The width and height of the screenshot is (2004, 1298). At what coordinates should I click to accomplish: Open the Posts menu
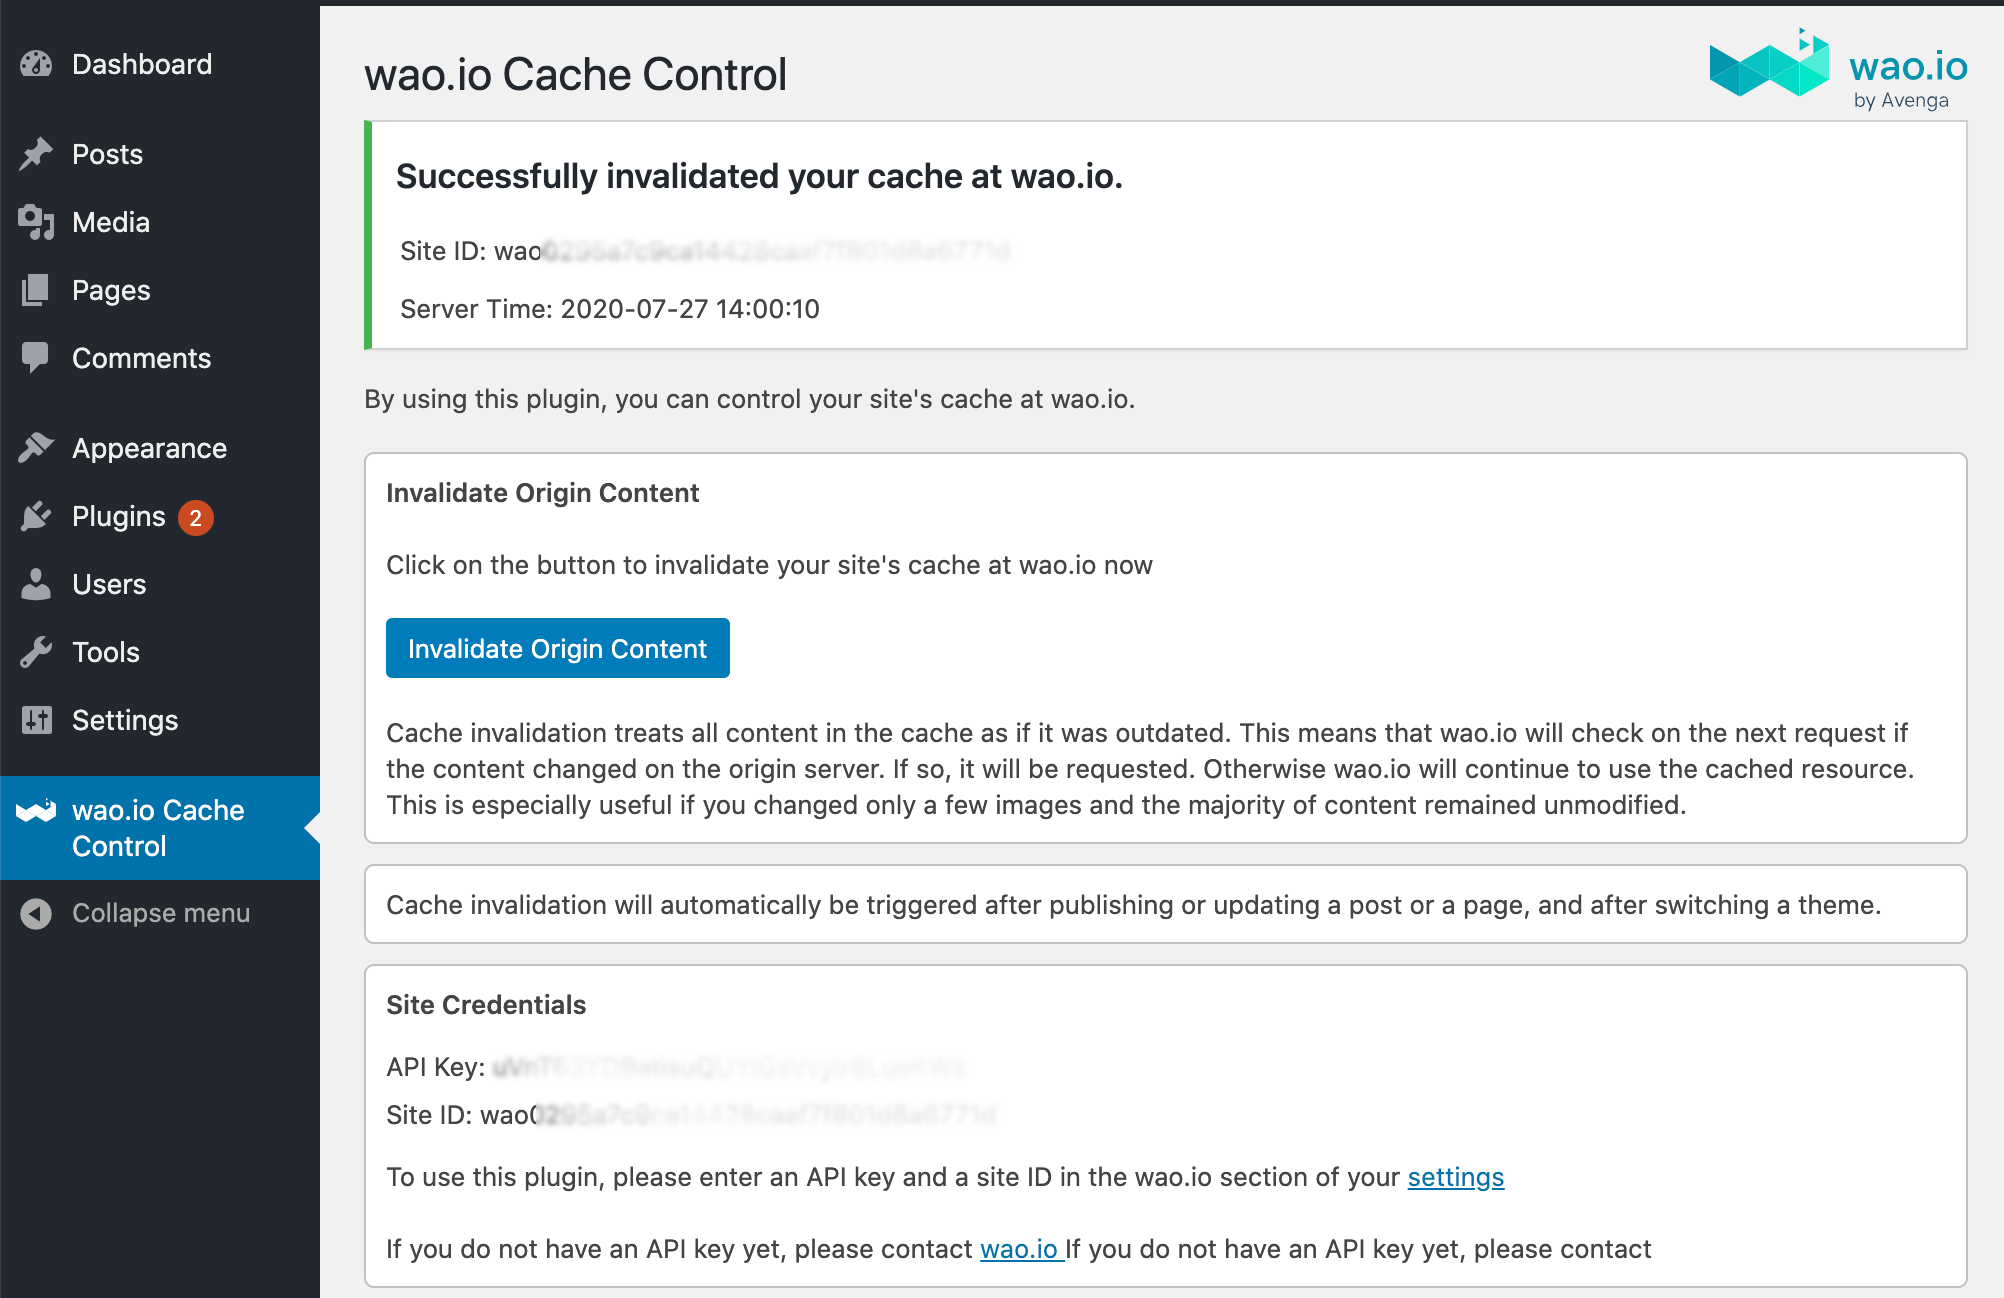coord(160,154)
